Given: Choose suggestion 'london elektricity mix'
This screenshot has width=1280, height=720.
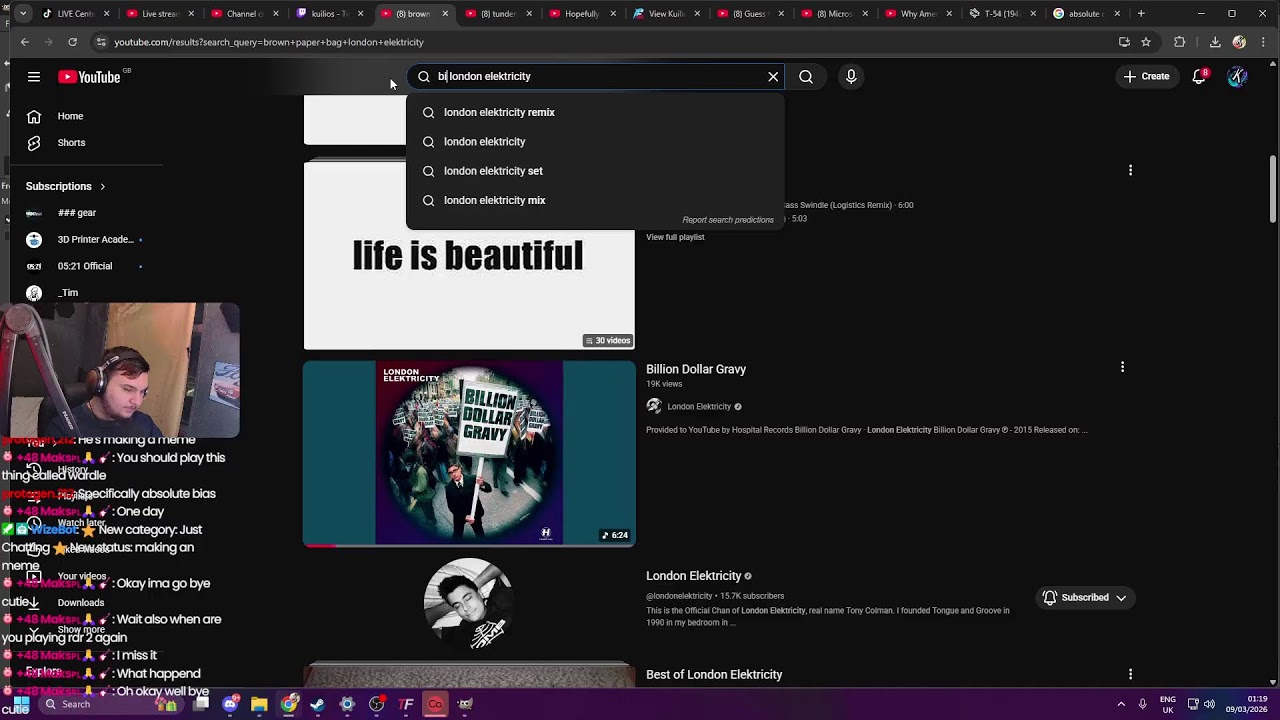Looking at the screenshot, I should click(x=596, y=200).
